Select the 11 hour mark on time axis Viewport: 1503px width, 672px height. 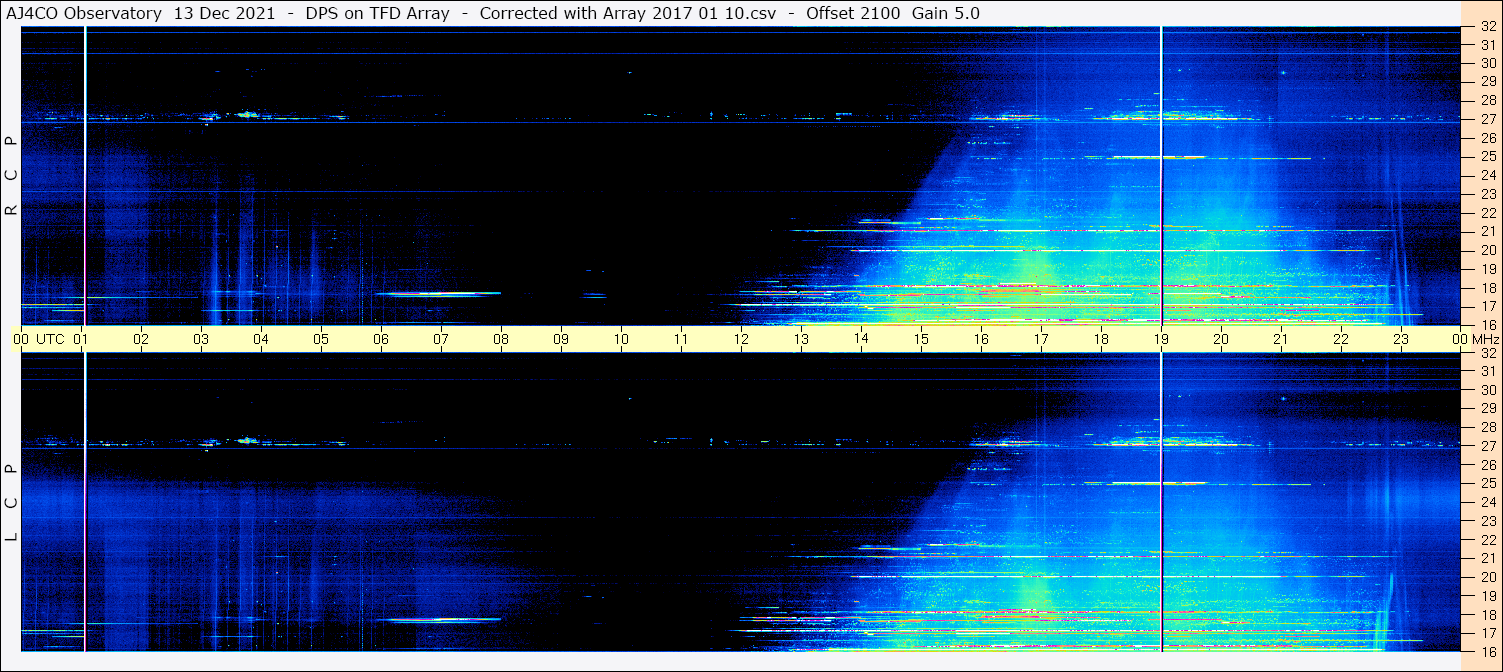(681, 339)
